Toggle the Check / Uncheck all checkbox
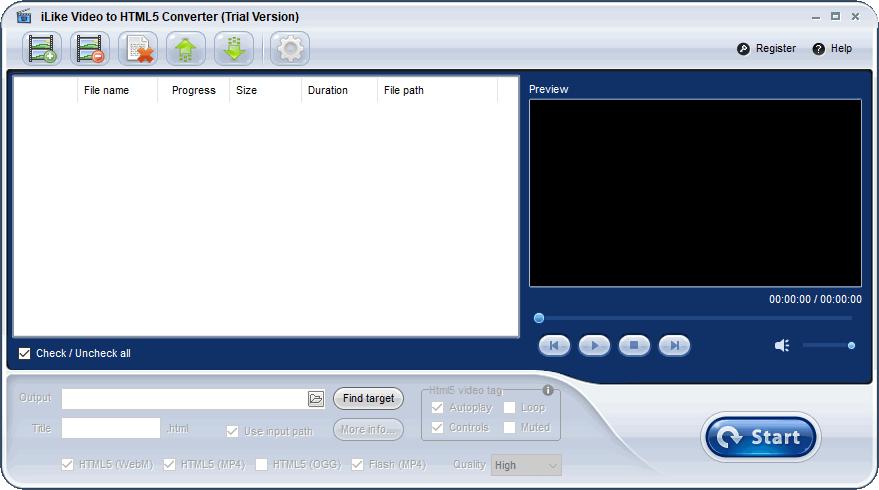 24,353
